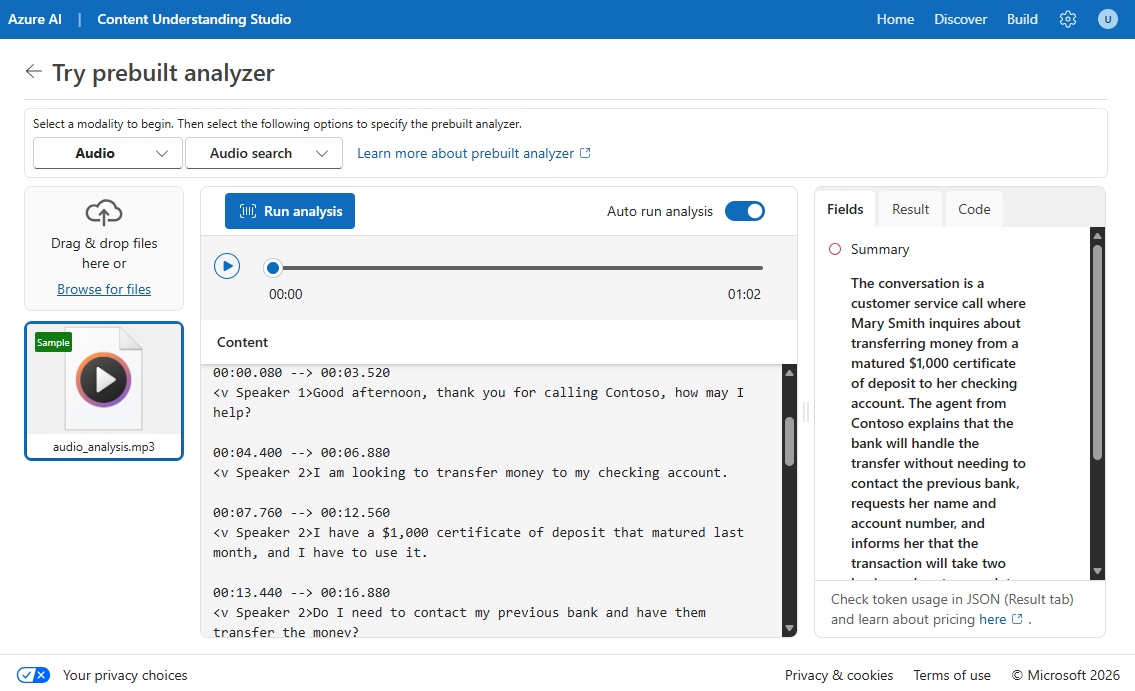Click the Try prebuilt analyzer heading
1135x691 pixels.
point(163,73)
